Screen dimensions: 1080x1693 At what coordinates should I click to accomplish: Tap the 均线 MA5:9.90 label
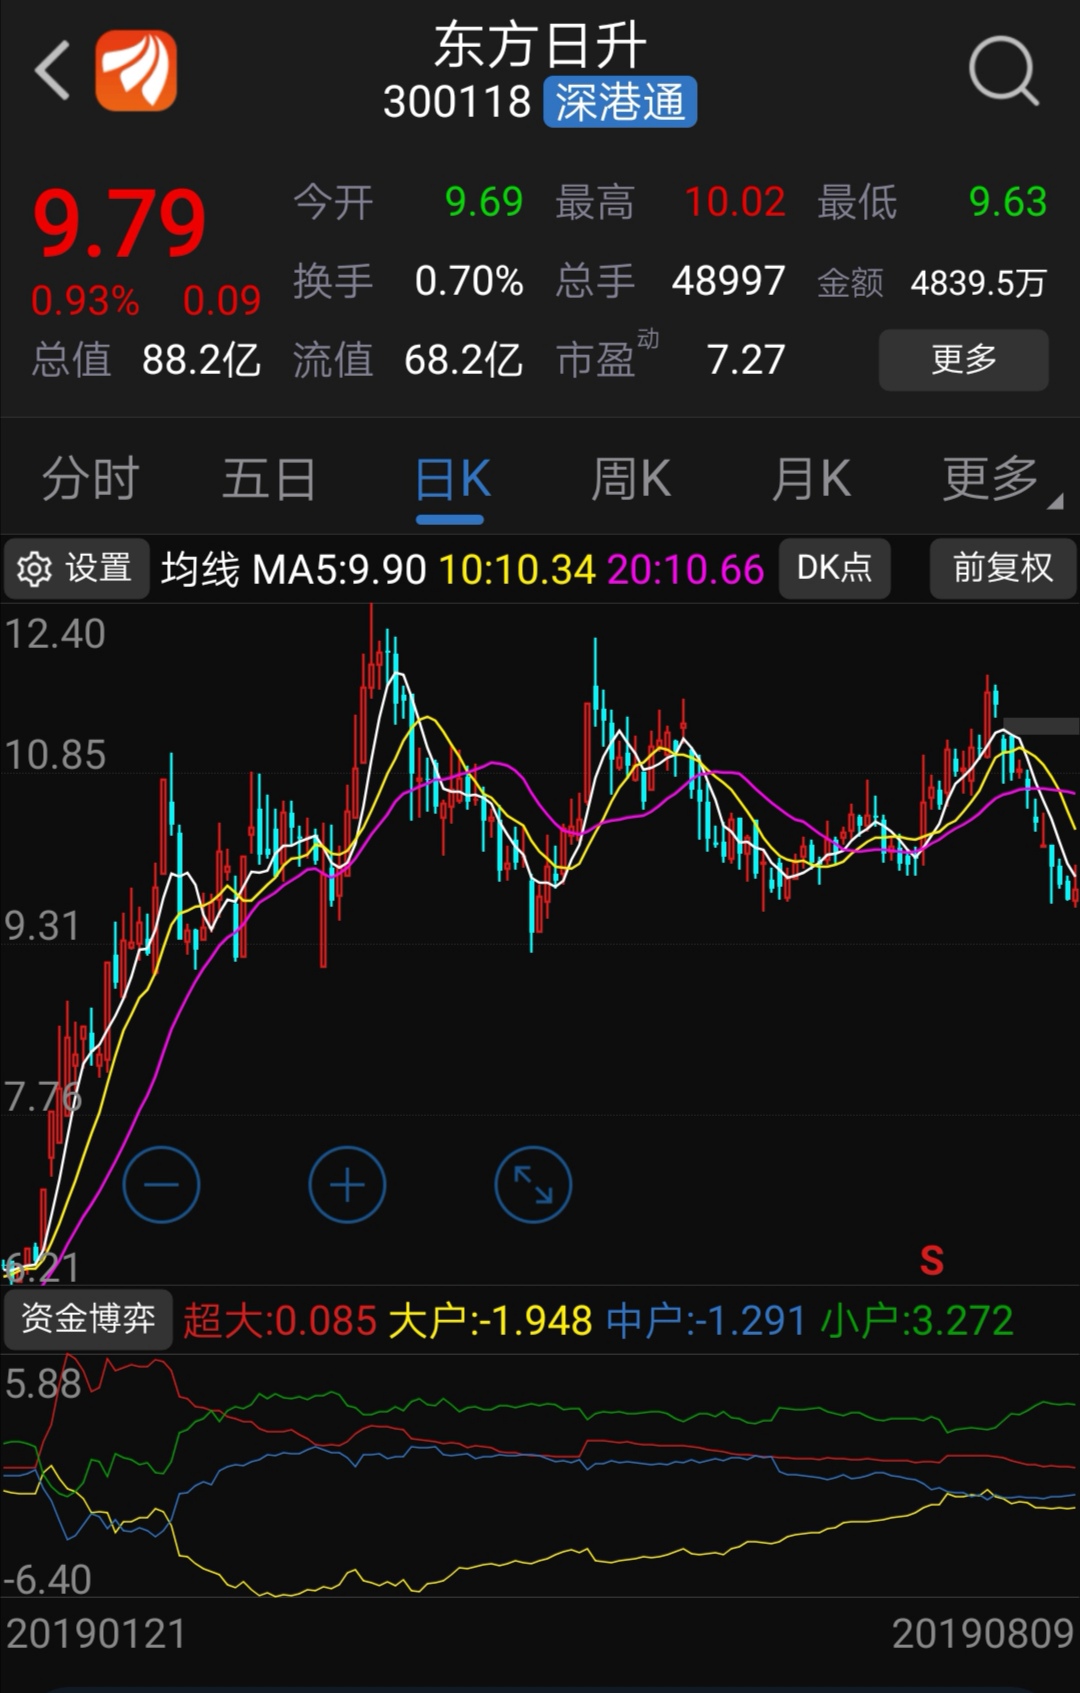[294, 569]
